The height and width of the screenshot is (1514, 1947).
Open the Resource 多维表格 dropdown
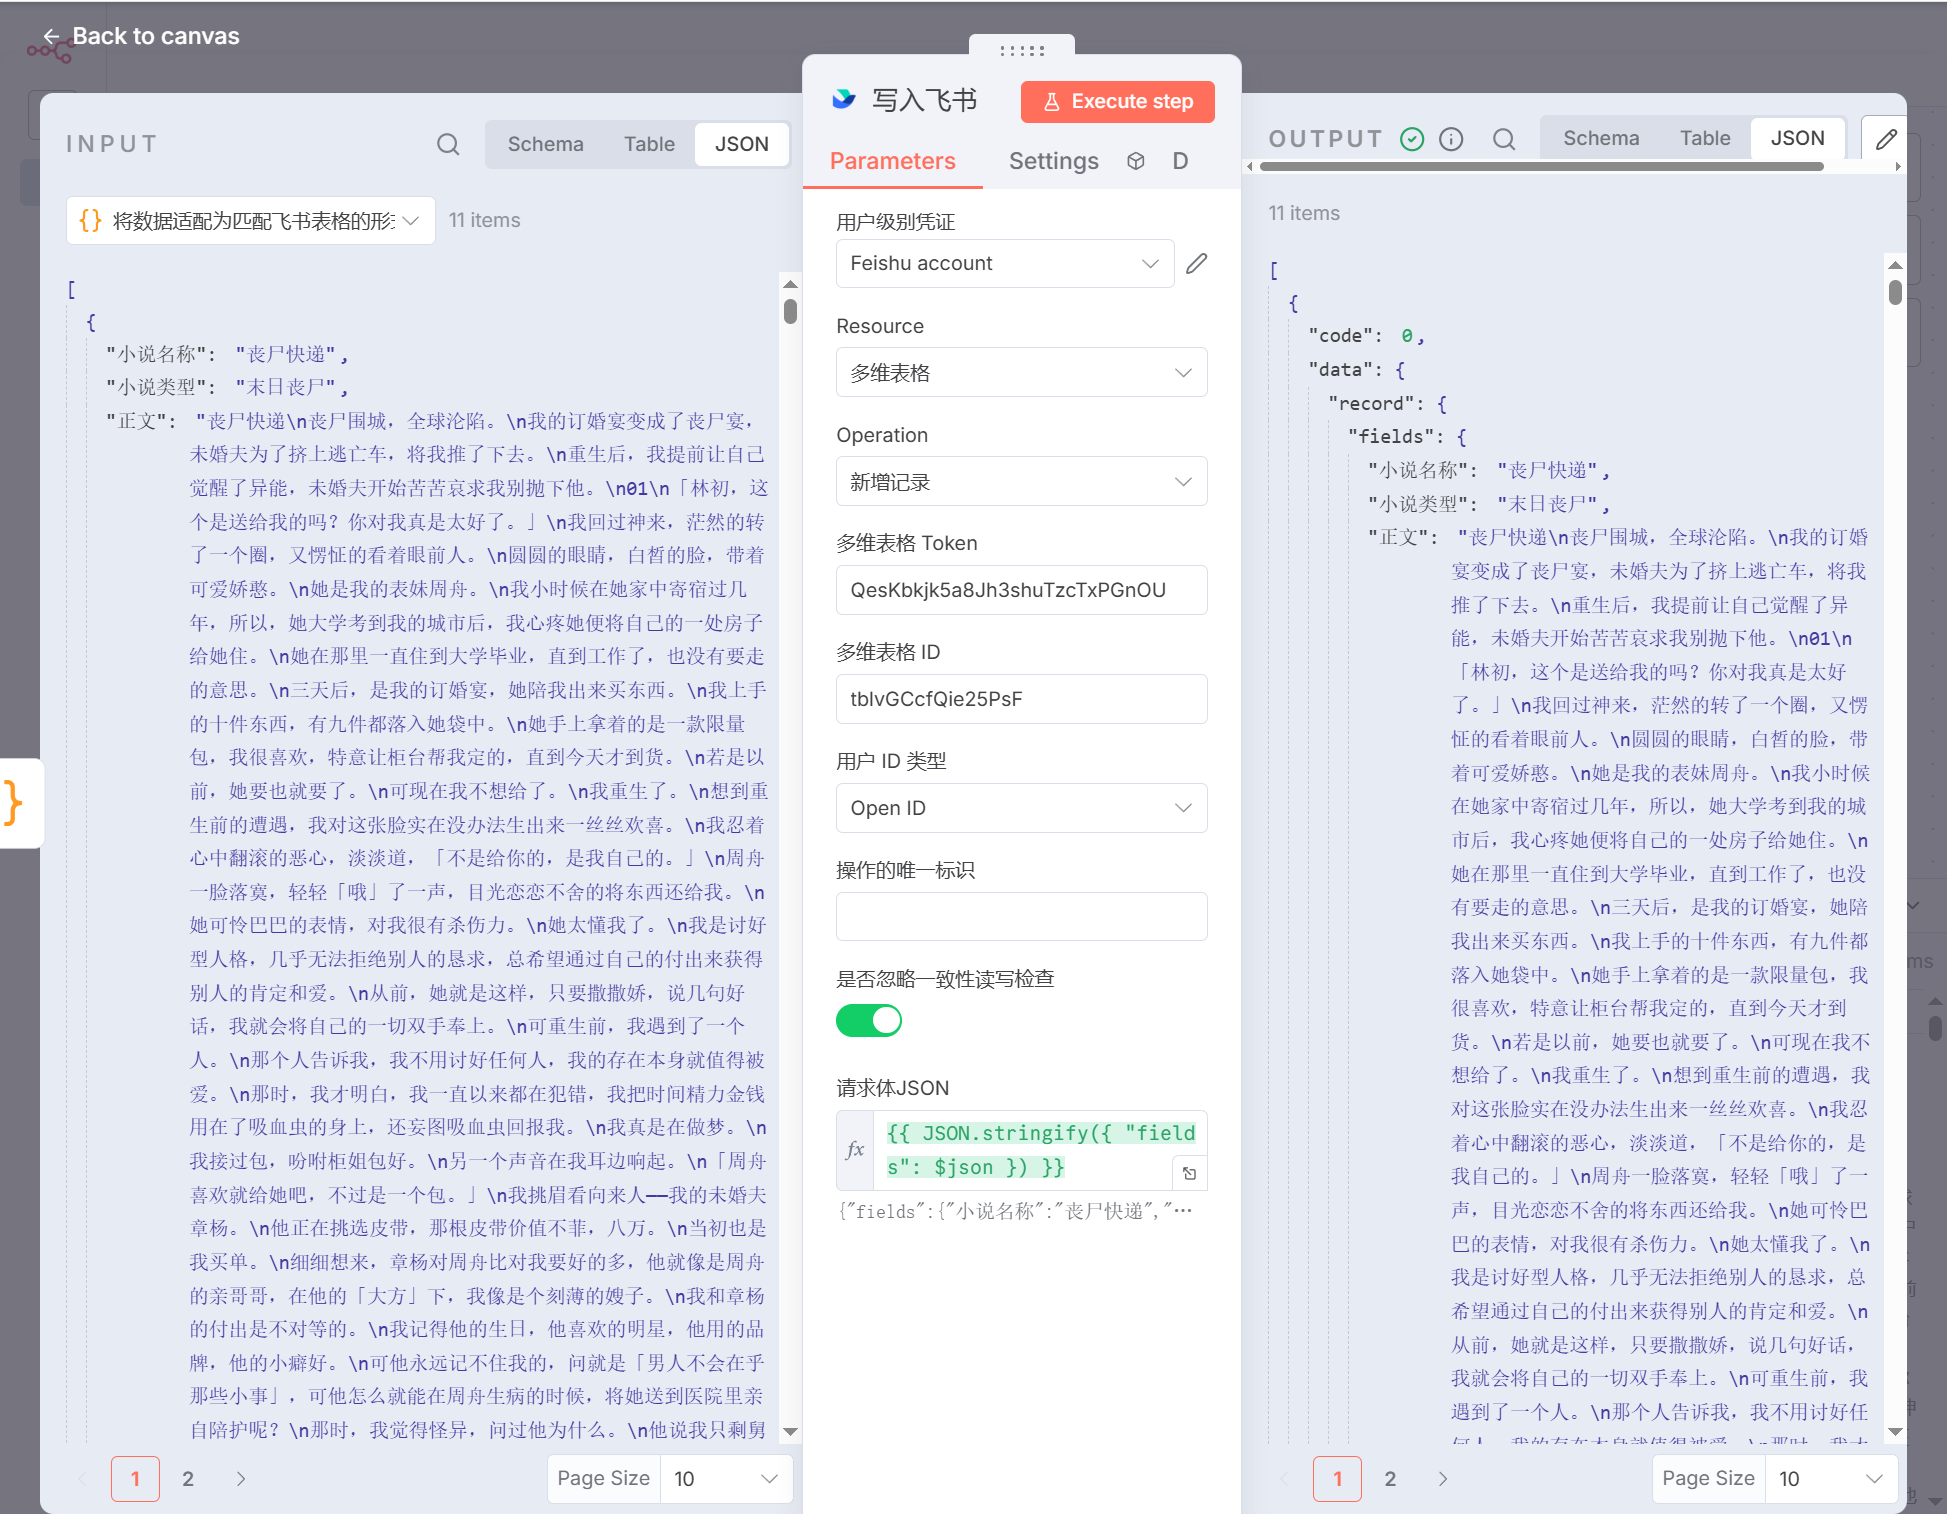[x=1021, y=373]
